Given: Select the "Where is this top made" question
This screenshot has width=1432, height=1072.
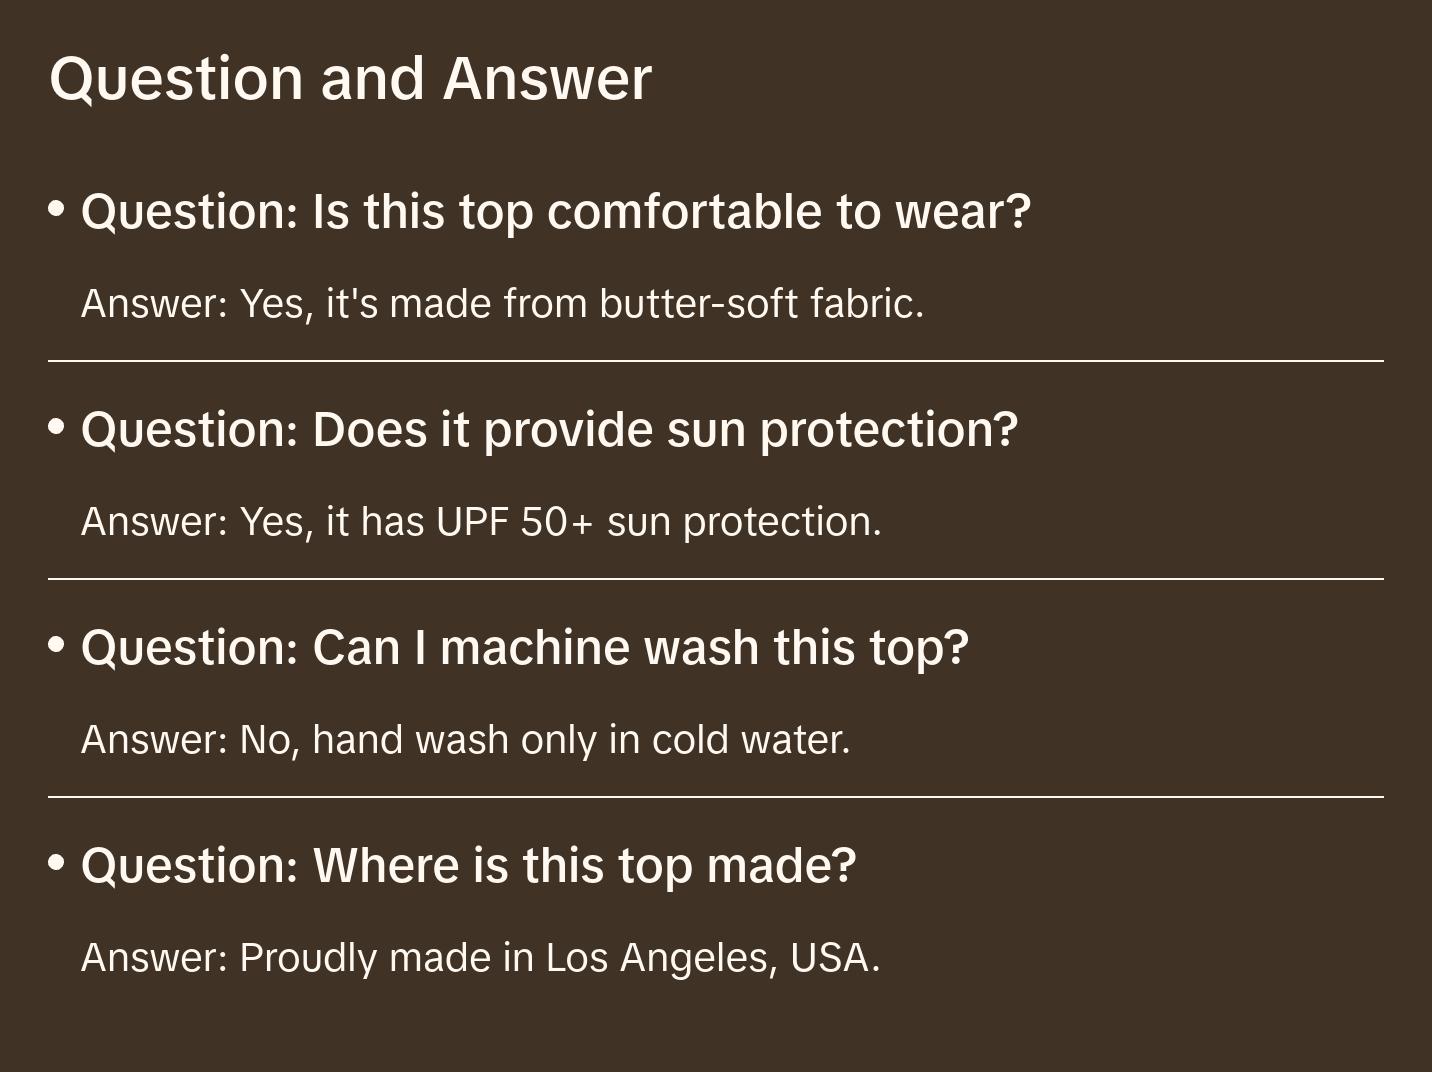Looking at the screenshot, I should [x=468, y=866].
